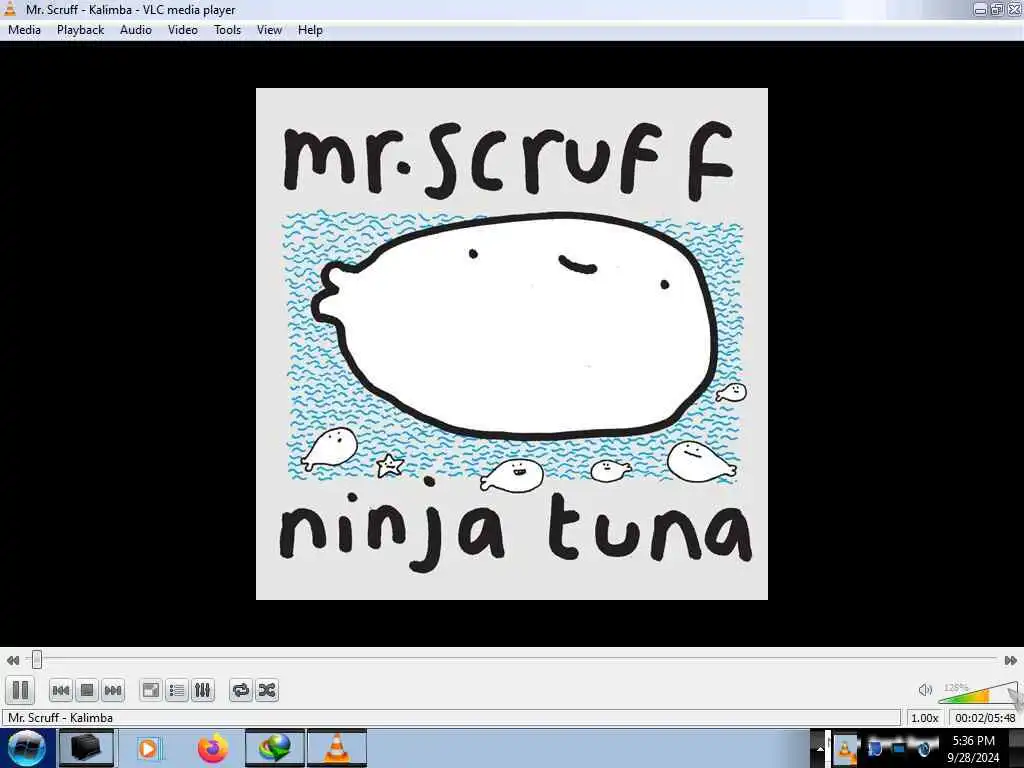Click the Ninja Tuna album art
This screenshot has height=768, width=1024.
(511, 344)
